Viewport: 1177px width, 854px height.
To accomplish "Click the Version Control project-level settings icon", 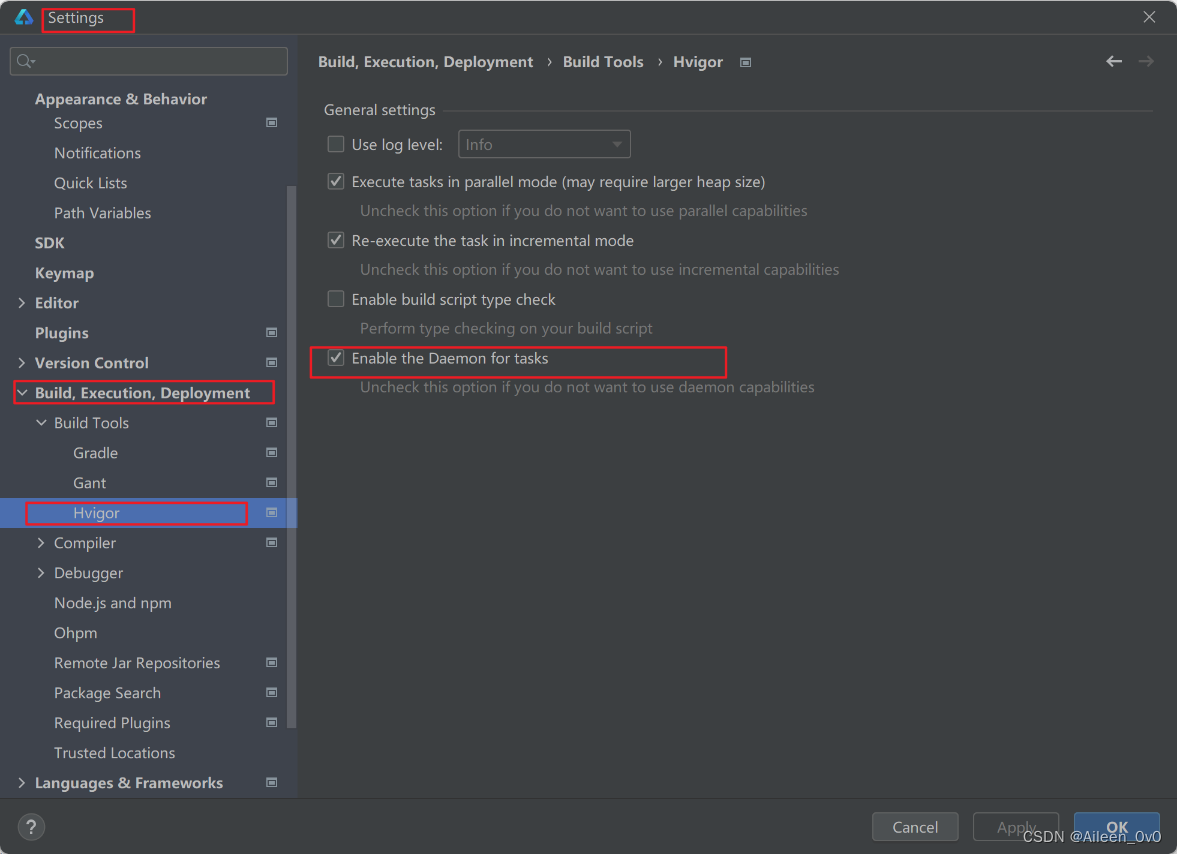I will pyautogui.click(x=272, y=362).
